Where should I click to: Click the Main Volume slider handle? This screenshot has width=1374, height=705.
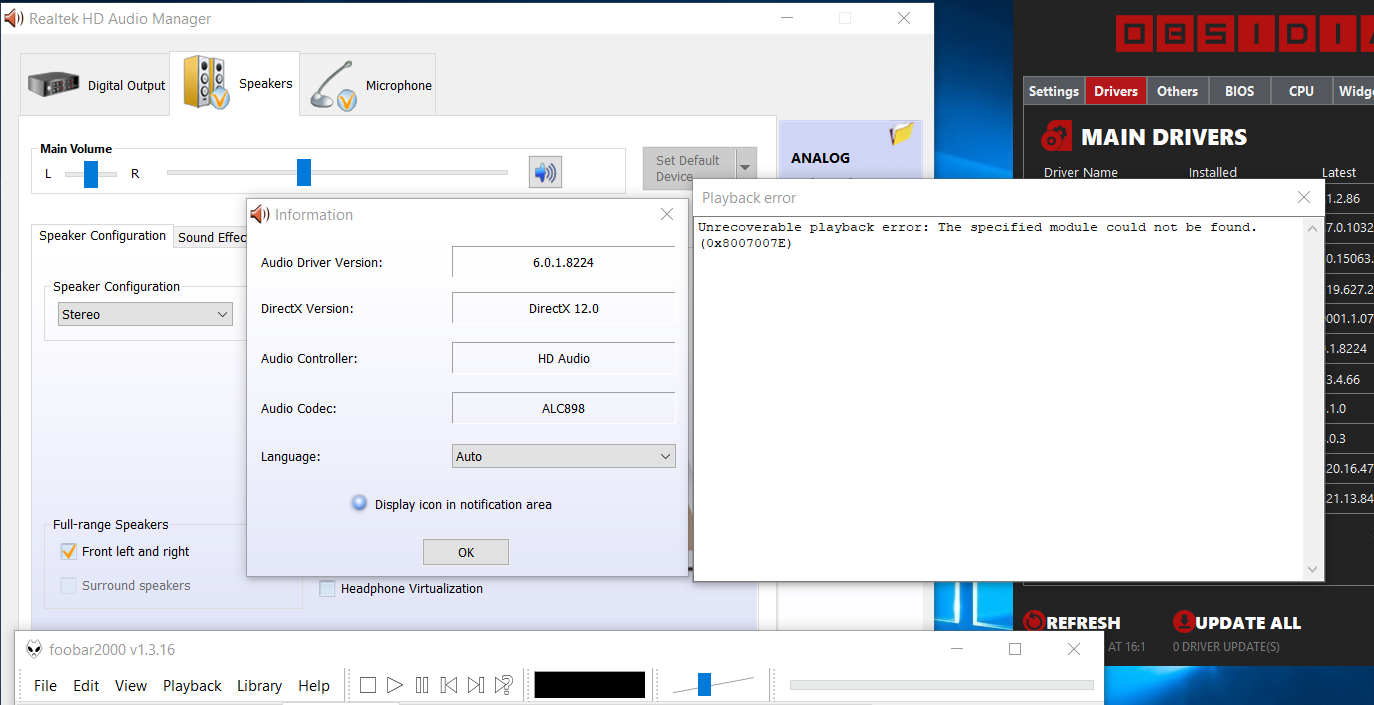click(304, 172)
